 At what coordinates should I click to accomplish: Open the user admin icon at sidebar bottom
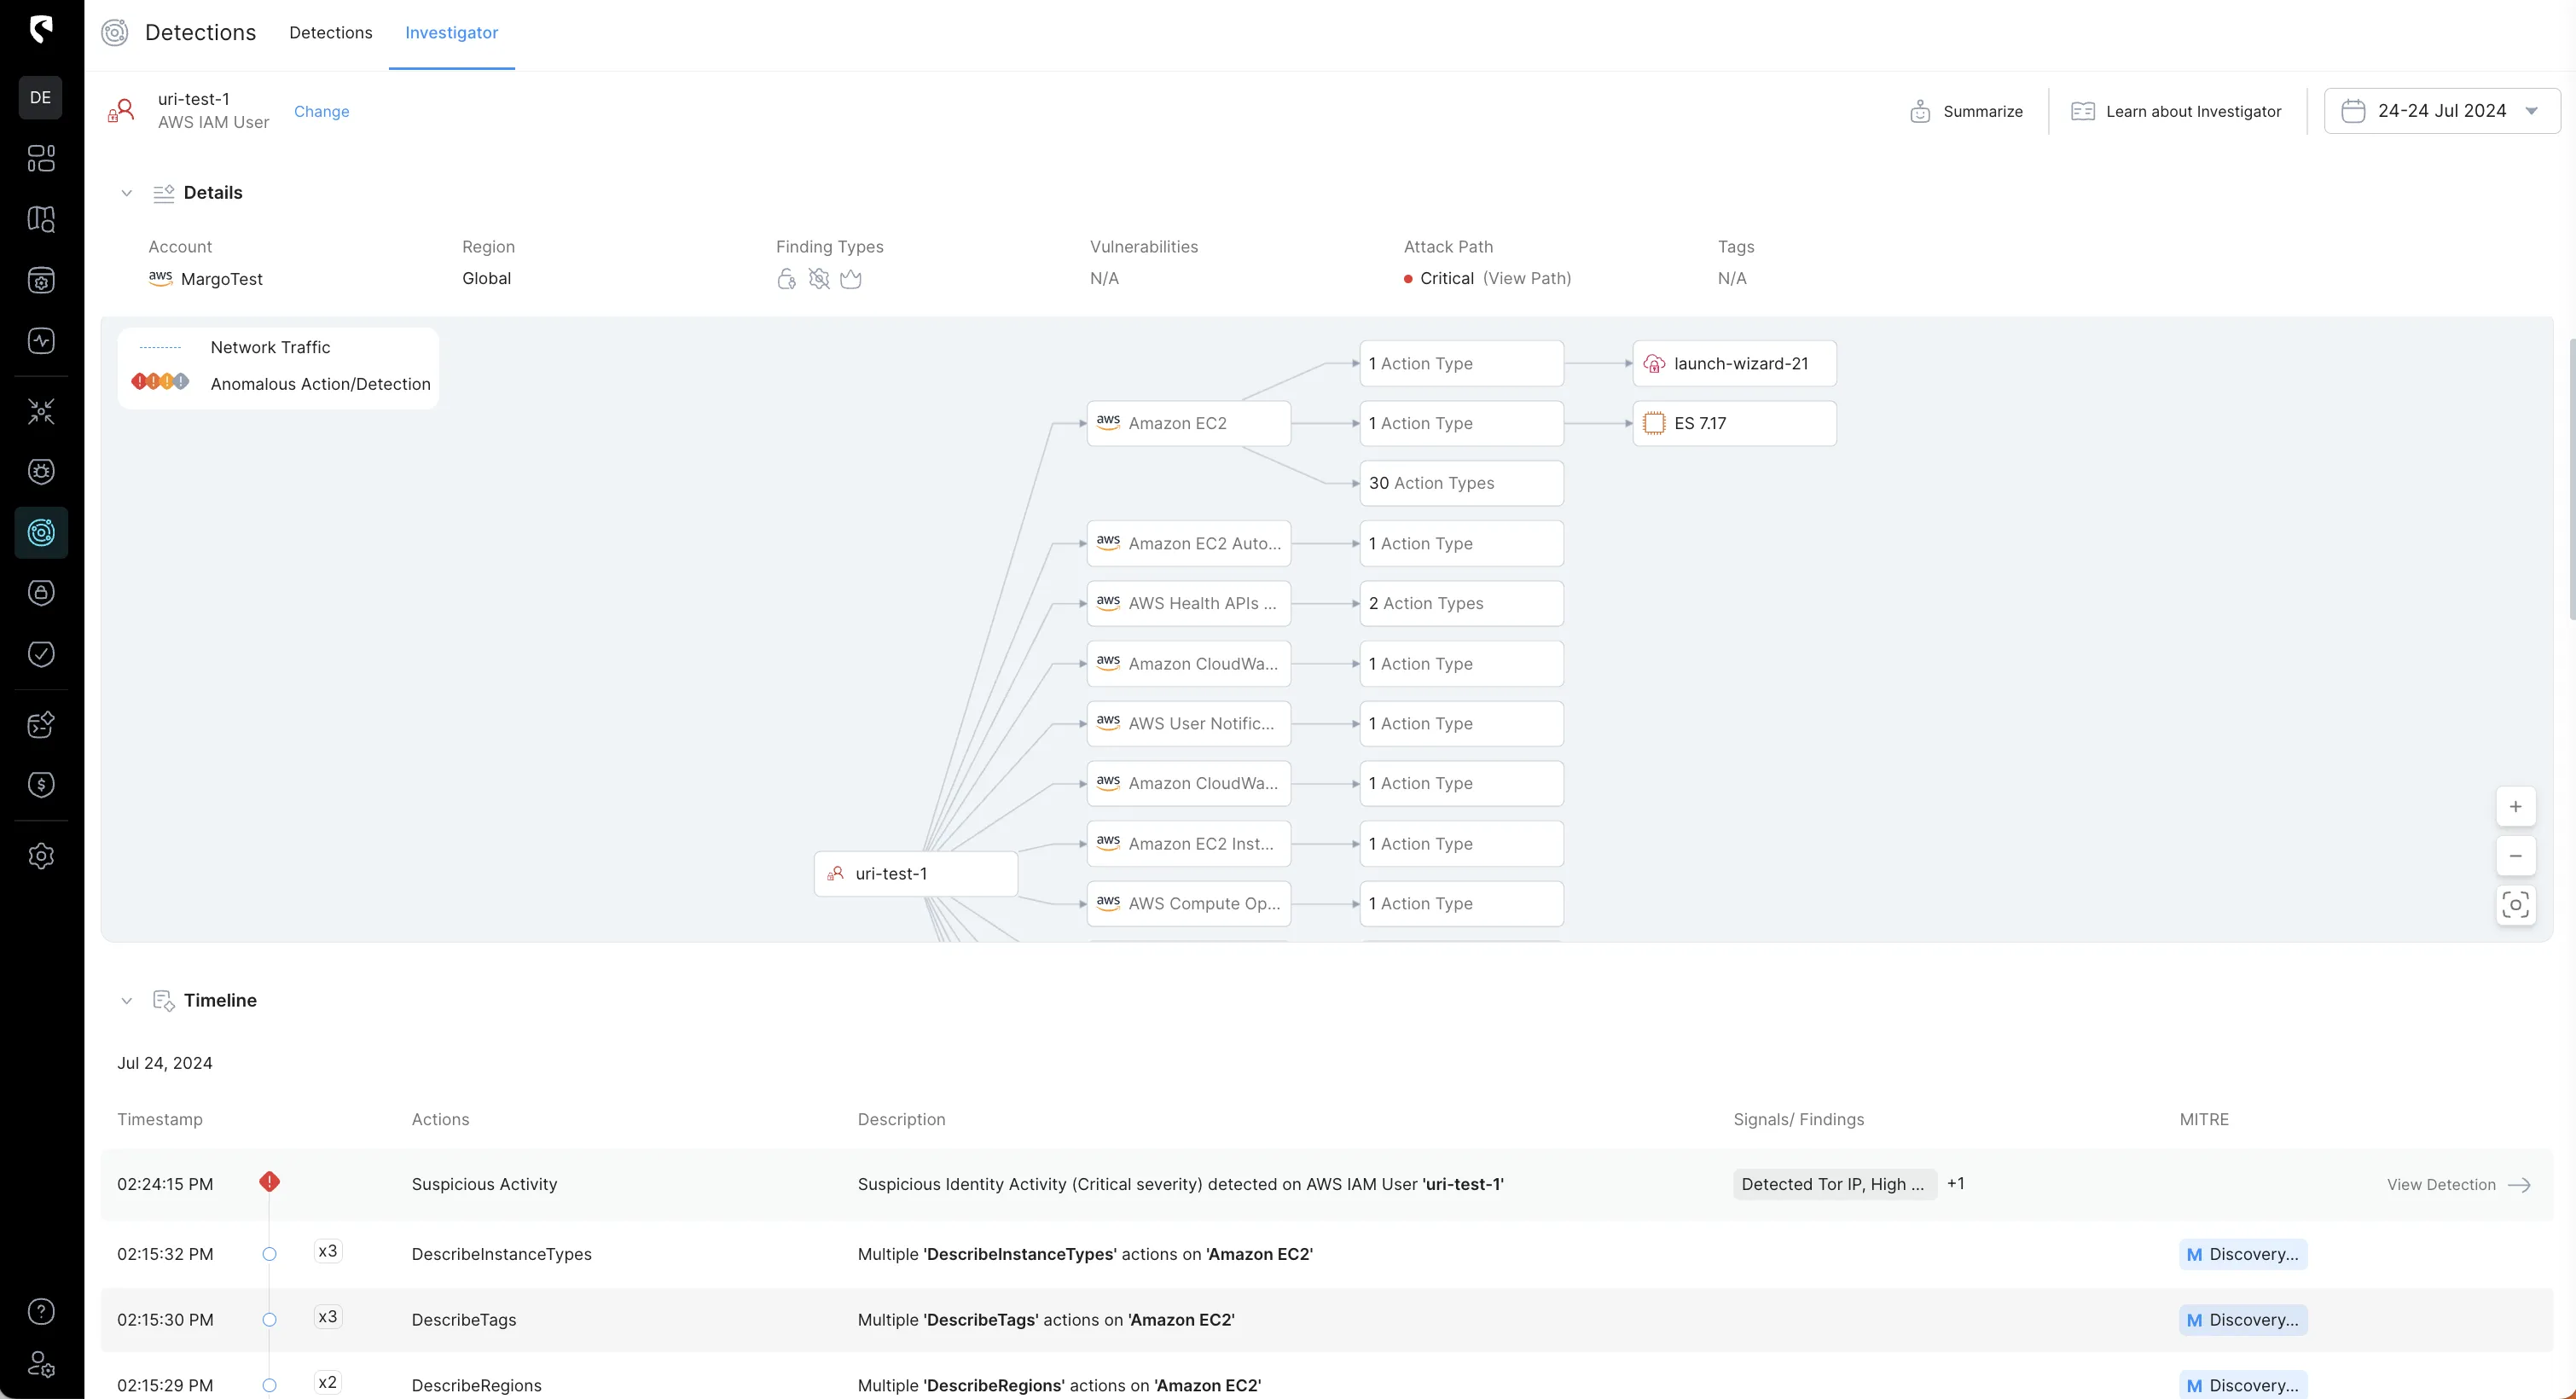point(41,1364)
